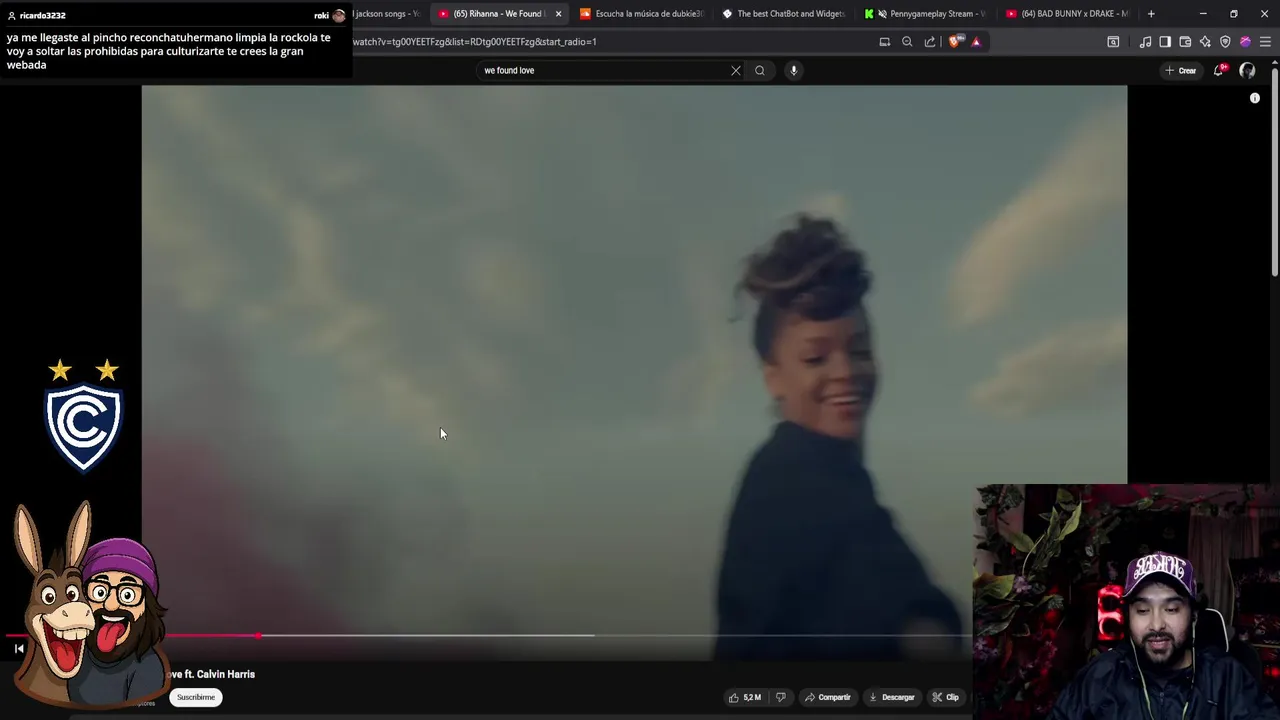Open the Brave Wallet icon
The image size is (1280, 720).
(x=1185, y=42)
